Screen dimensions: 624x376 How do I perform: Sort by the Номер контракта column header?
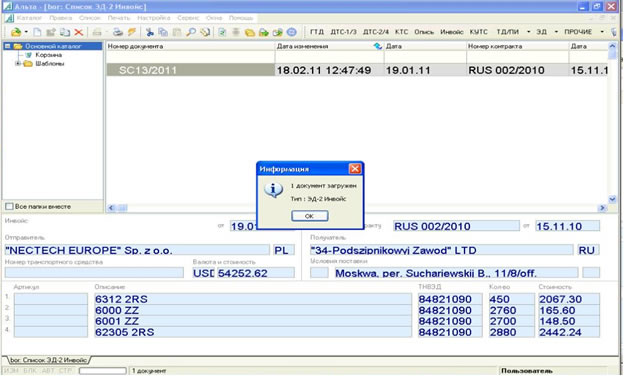517,47
